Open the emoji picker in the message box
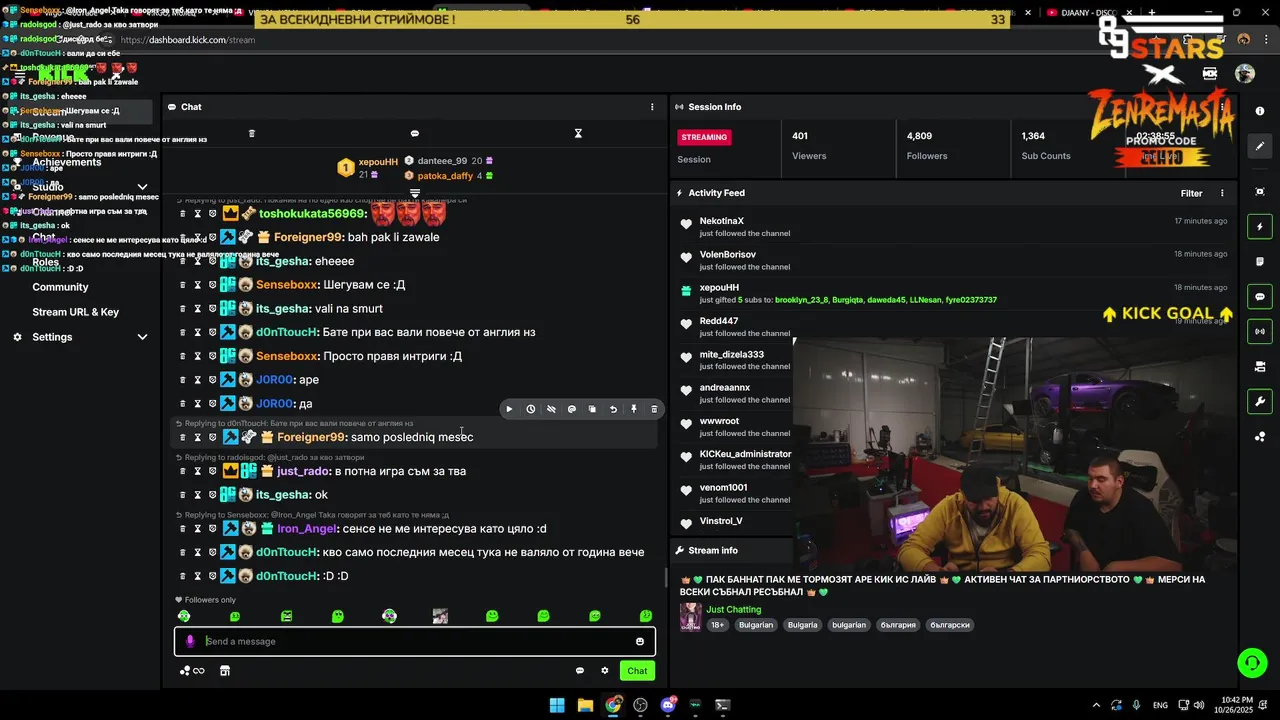Viewport: 1280px width, 720px height. pos(640,641)
